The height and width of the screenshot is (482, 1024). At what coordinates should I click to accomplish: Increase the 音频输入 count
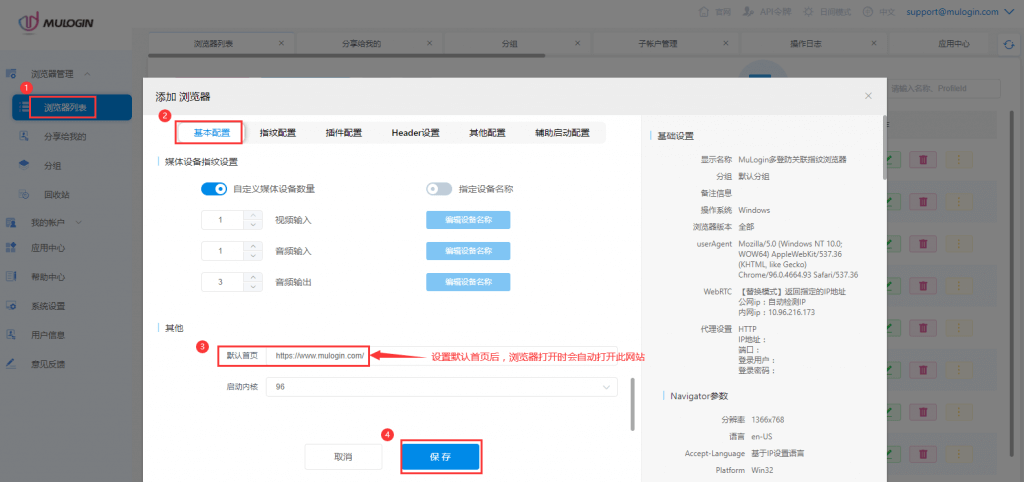[x=253, y=246]
